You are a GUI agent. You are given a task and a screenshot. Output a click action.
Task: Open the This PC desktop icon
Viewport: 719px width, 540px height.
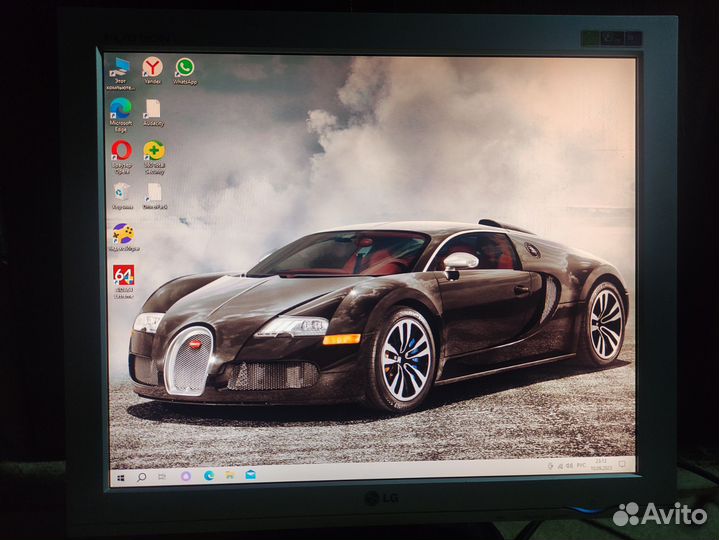(x=120, y=68)
